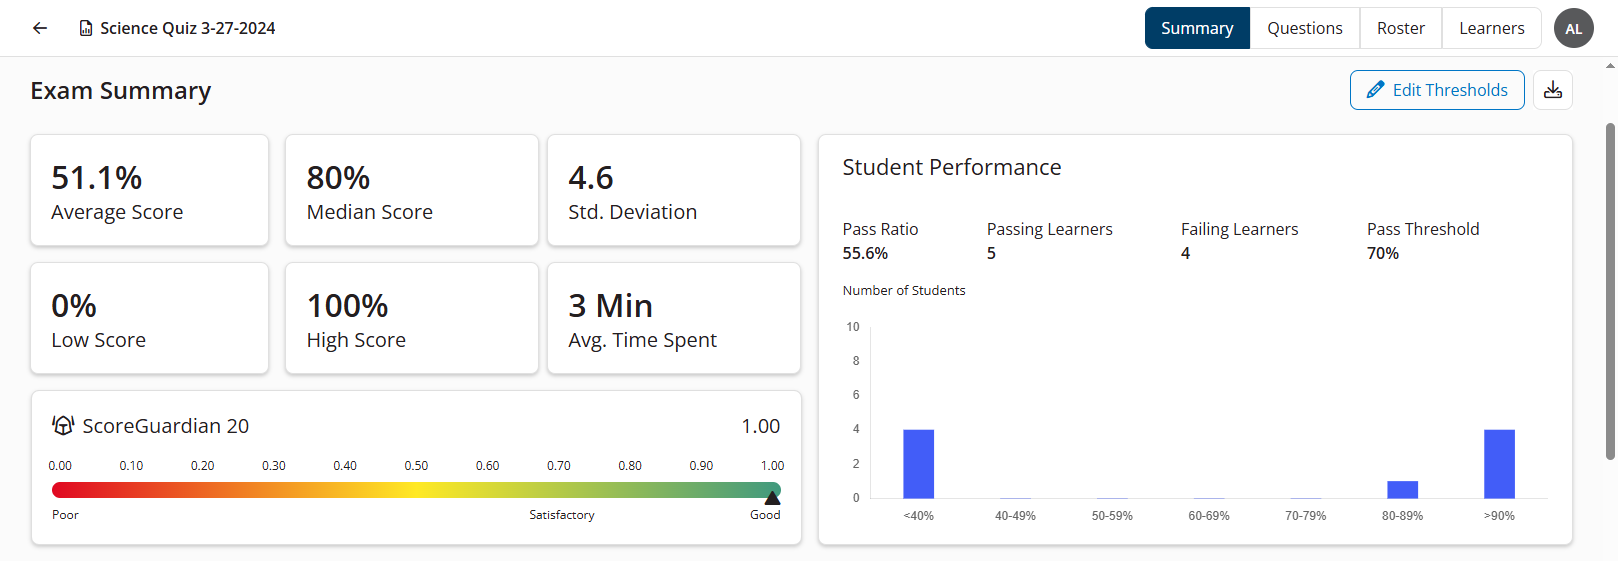Click the quiz document icon beside the title

(x=86, y=28)
